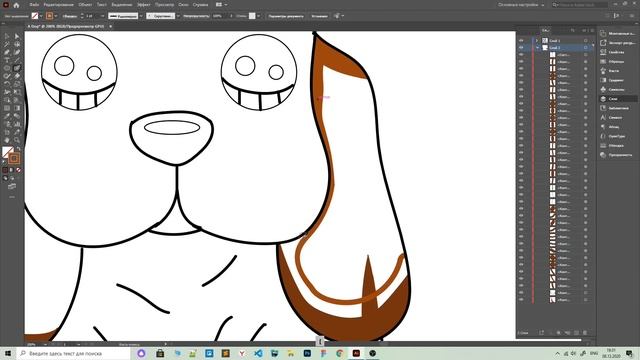This screenshot has width=640, height=360.
Task: Click fill swatch in tools panel
Action: [7, 152]
